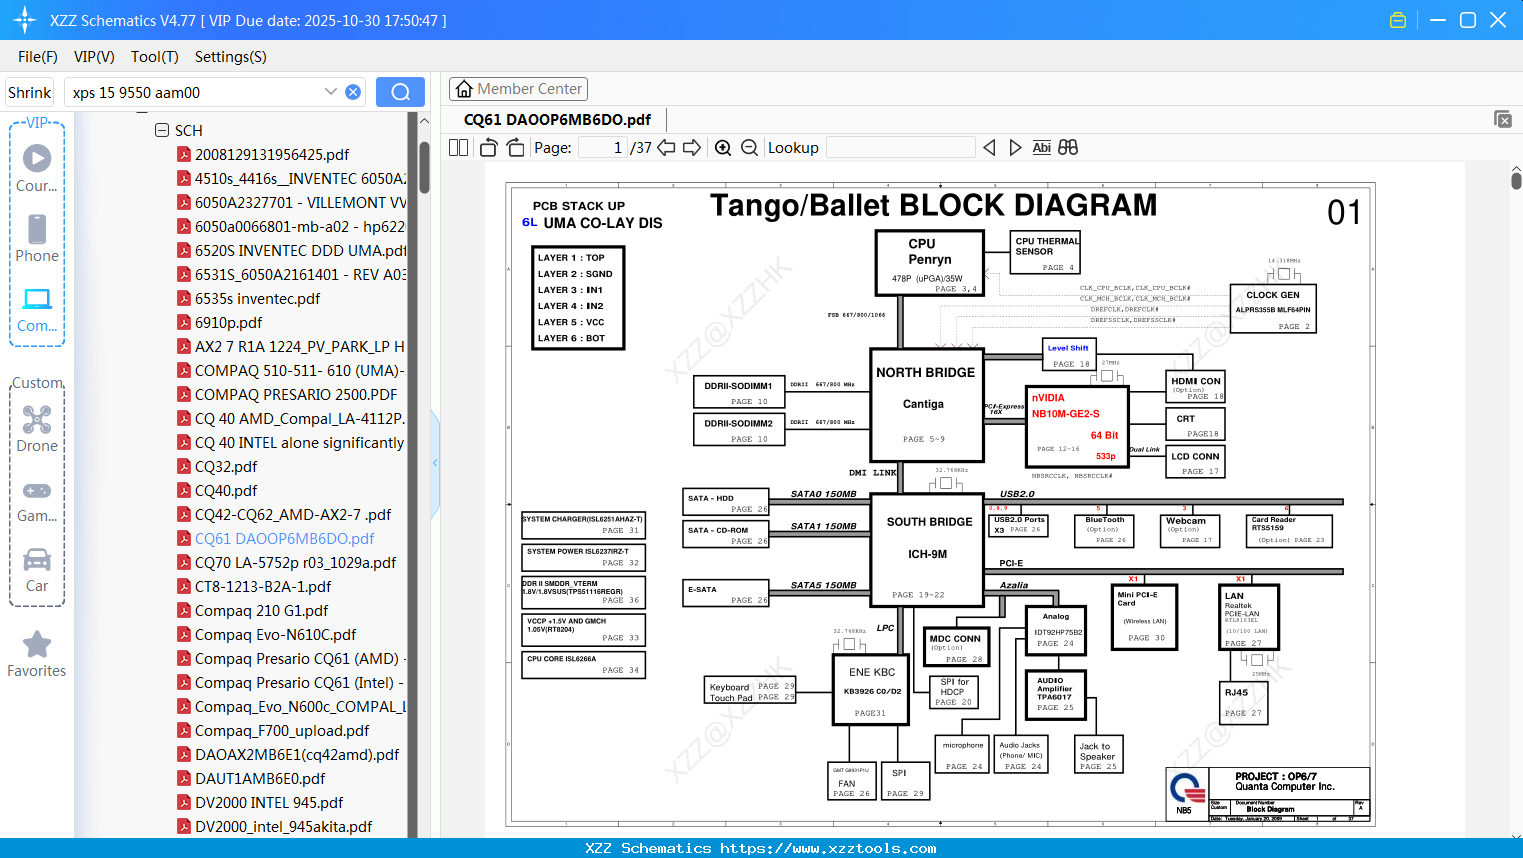Open Compaq Evo-N610C.pdf
Viewport: 1523px width, 858px height.
(x=275, y=635)
